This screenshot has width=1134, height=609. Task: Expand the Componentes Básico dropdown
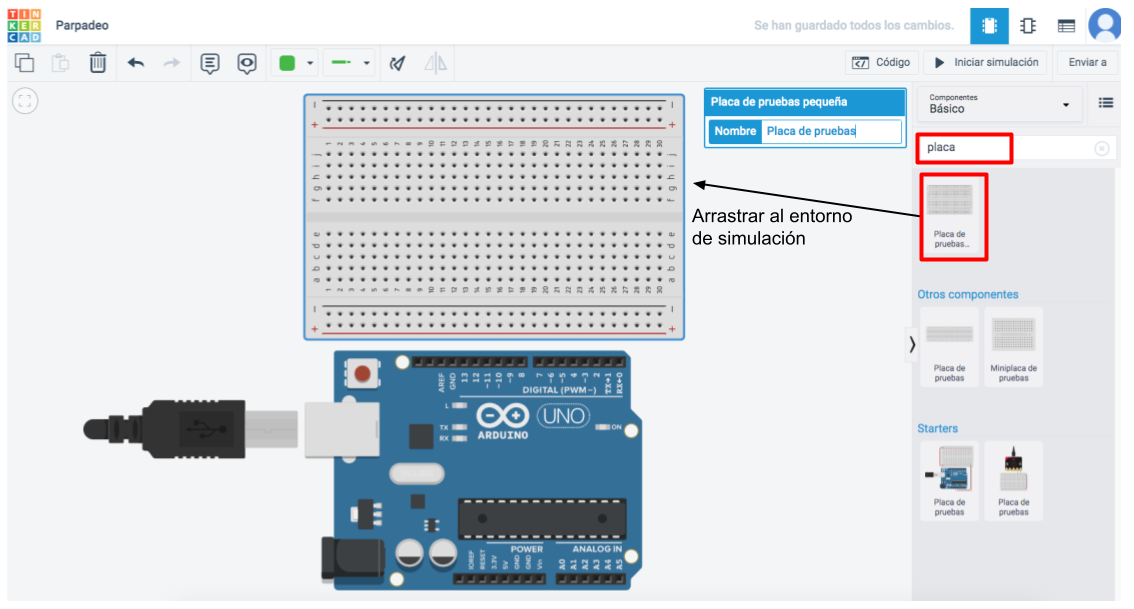[999, 104]
